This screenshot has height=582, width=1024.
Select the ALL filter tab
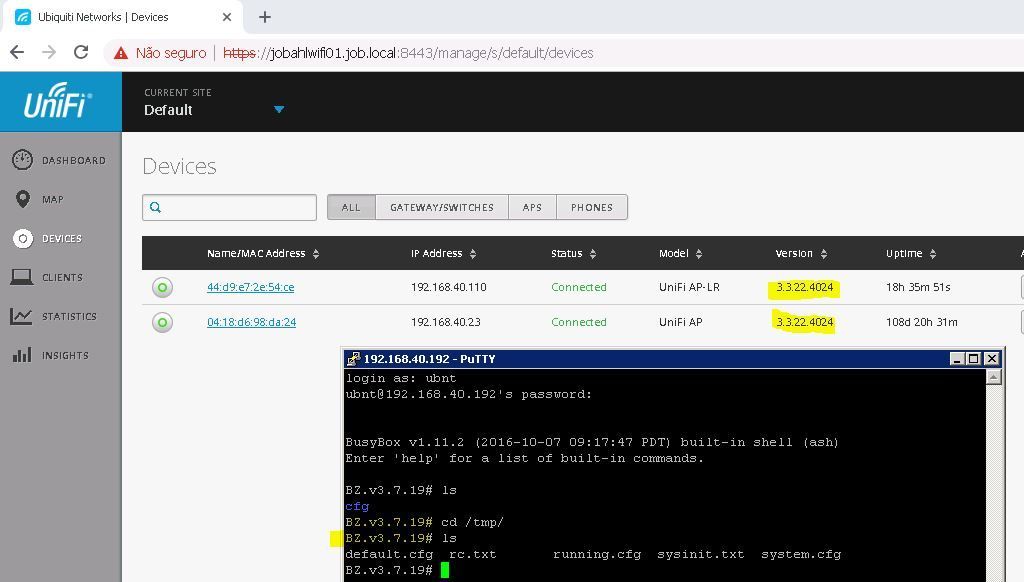[351, 207]
